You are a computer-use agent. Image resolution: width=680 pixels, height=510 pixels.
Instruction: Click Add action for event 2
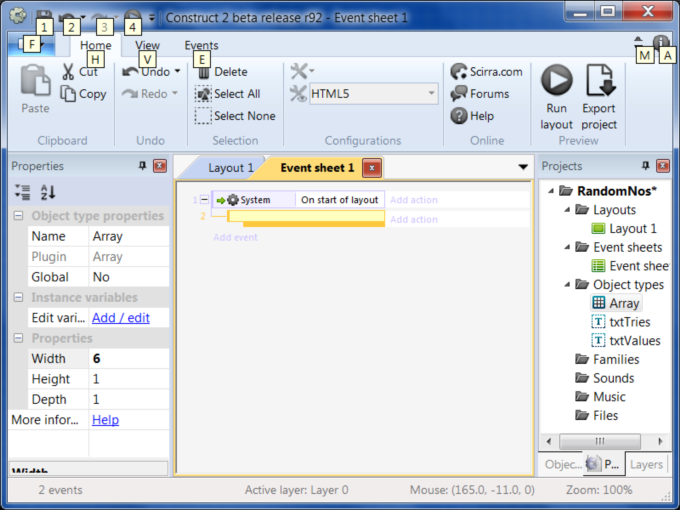coord(414,219)
